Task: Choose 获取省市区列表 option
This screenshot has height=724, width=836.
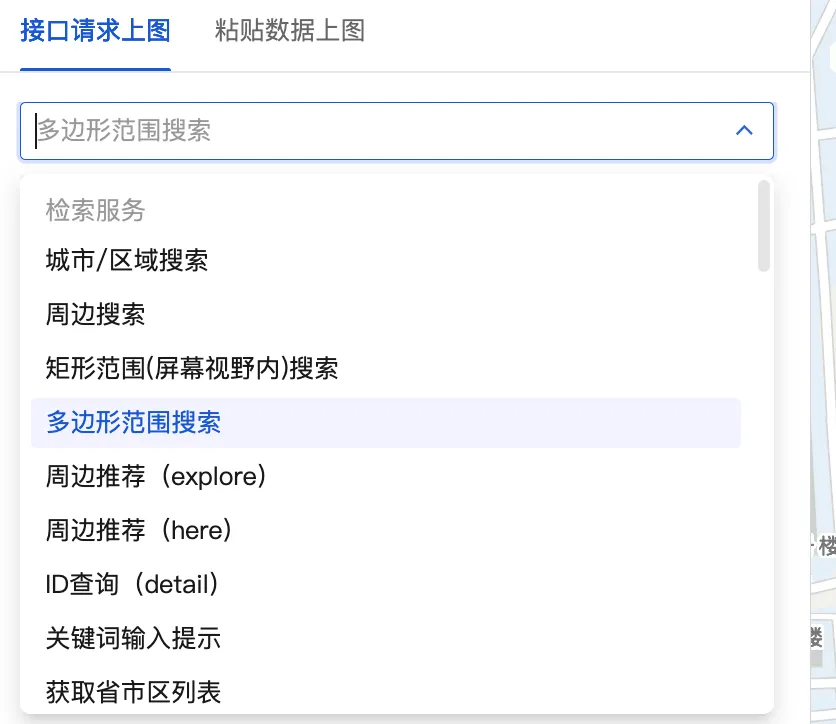Action: pos(385,693)
